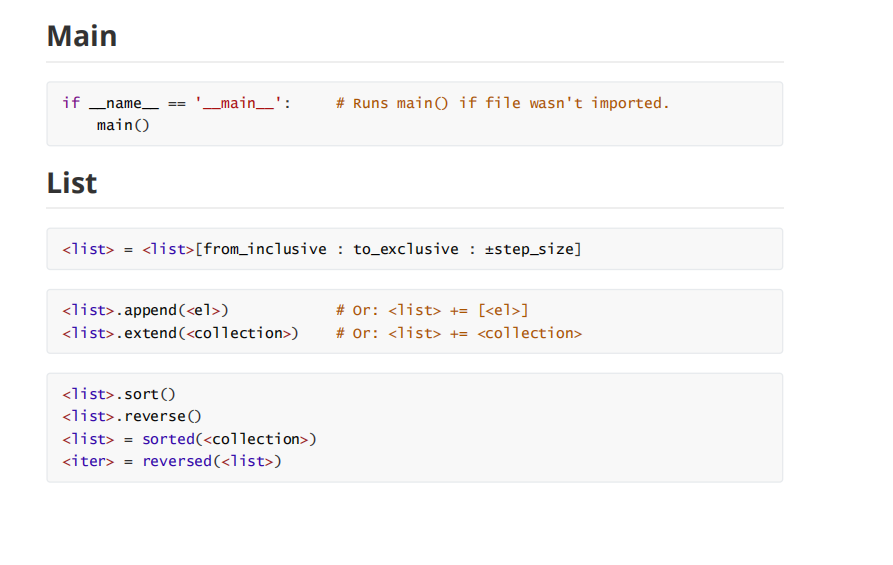Click the '# Or: <list> += <collection>' comment
This screenshot has width=893, height=565.
tap(458, 333)
